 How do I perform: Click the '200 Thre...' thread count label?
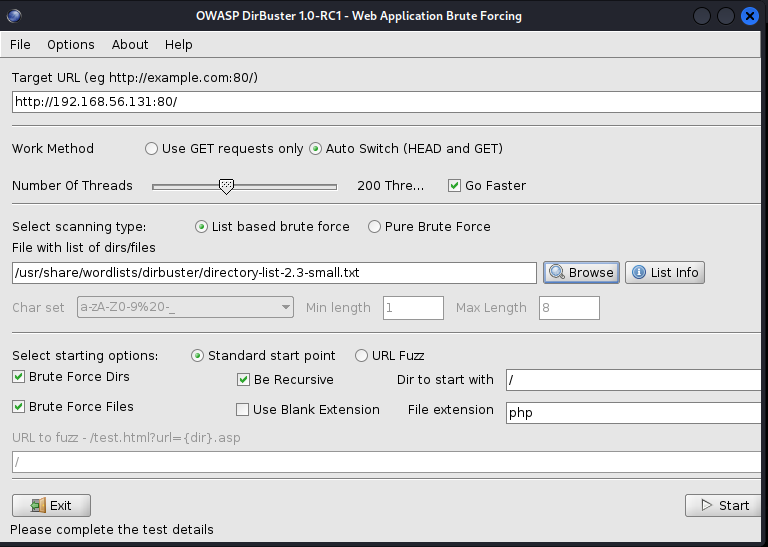390,186
